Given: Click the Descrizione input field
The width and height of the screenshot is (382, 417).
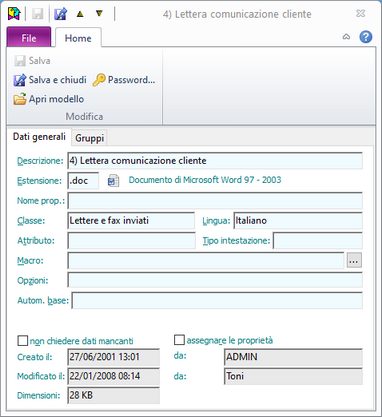Looking at the screenshot, I should coord(215,161).
